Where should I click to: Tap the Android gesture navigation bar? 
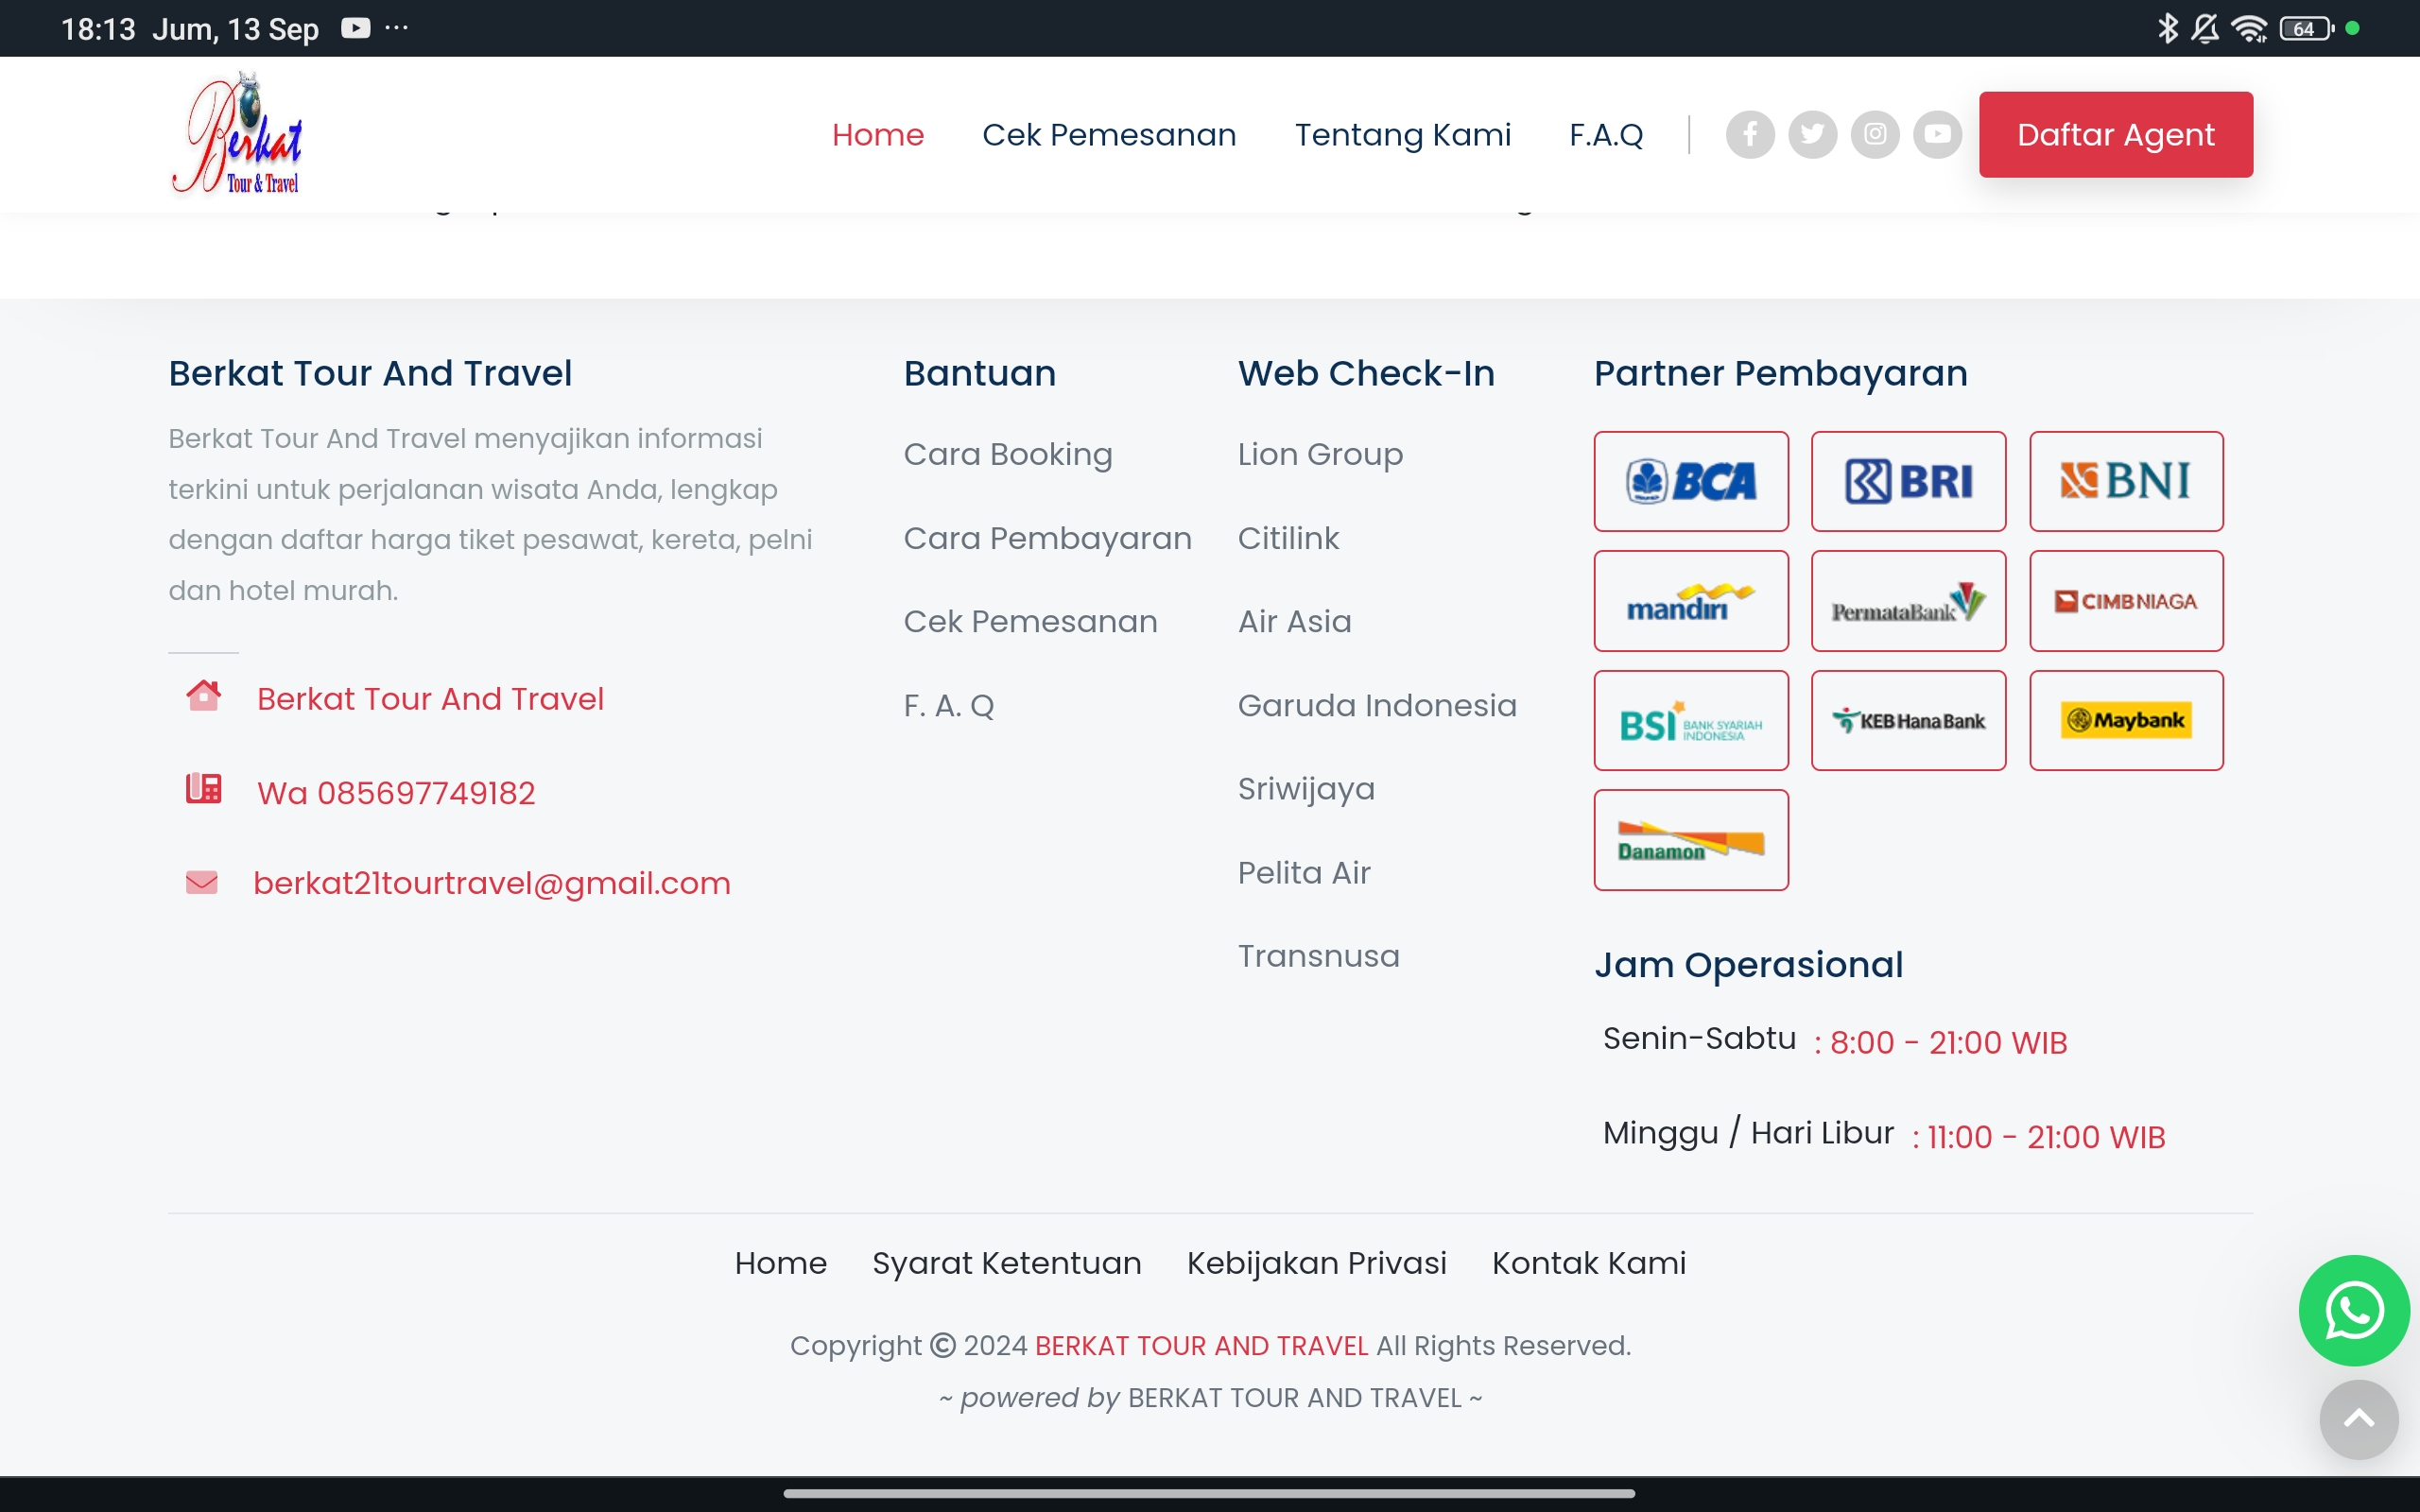tap(1209, 1493)
